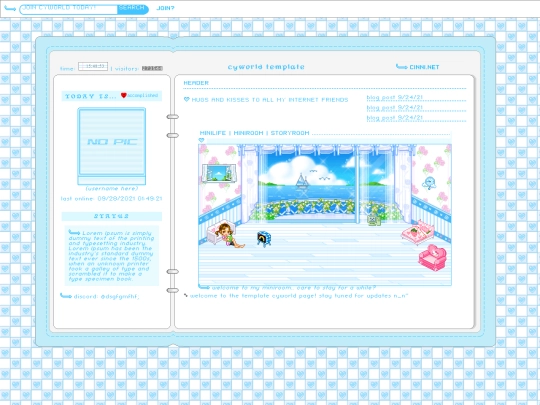Click the heart icon before 'Hugs and kisses'
540x405 pixels.
tap(187, 99)
